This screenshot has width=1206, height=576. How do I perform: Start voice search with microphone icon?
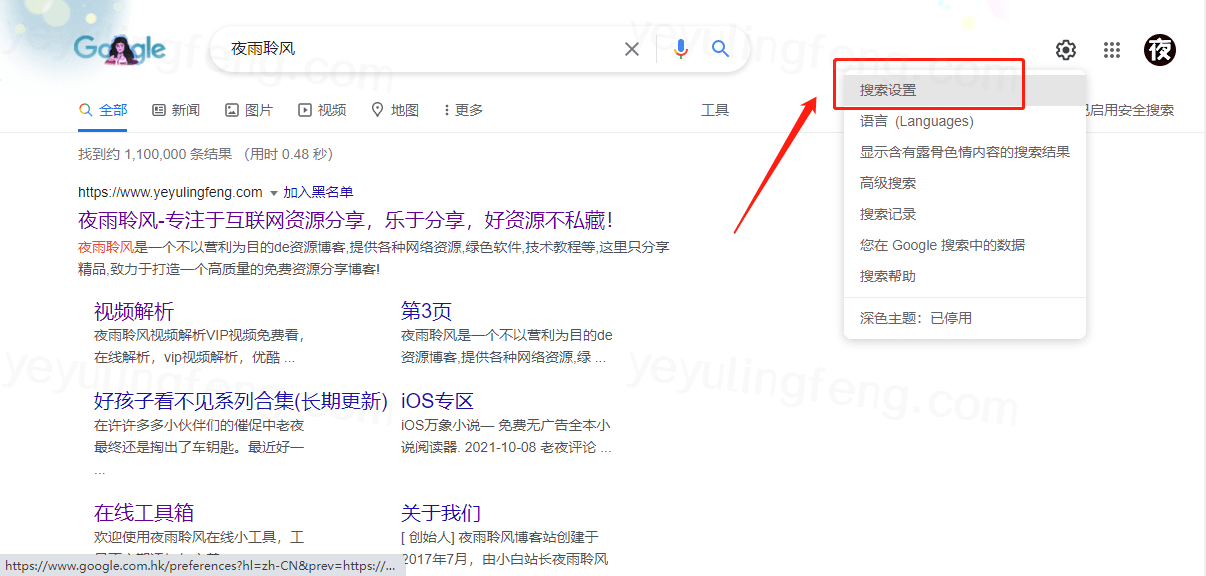(x=681, y=49)
